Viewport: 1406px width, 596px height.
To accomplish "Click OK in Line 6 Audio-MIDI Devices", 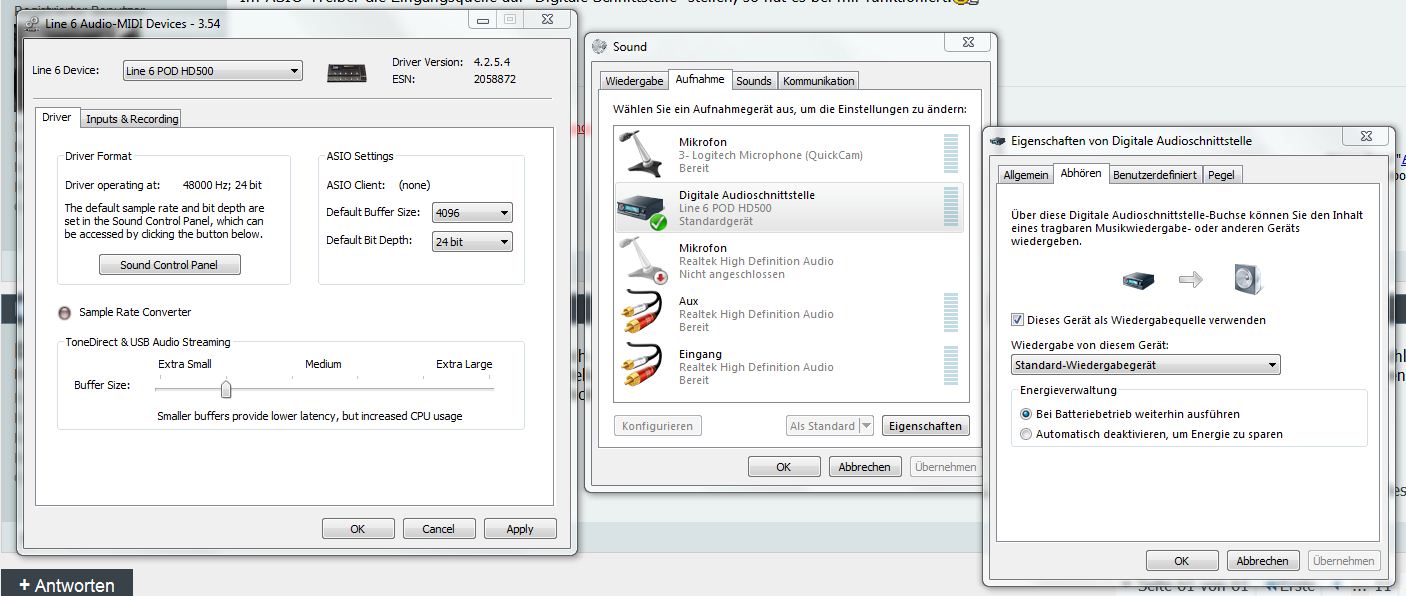I will tap(358, 529).
